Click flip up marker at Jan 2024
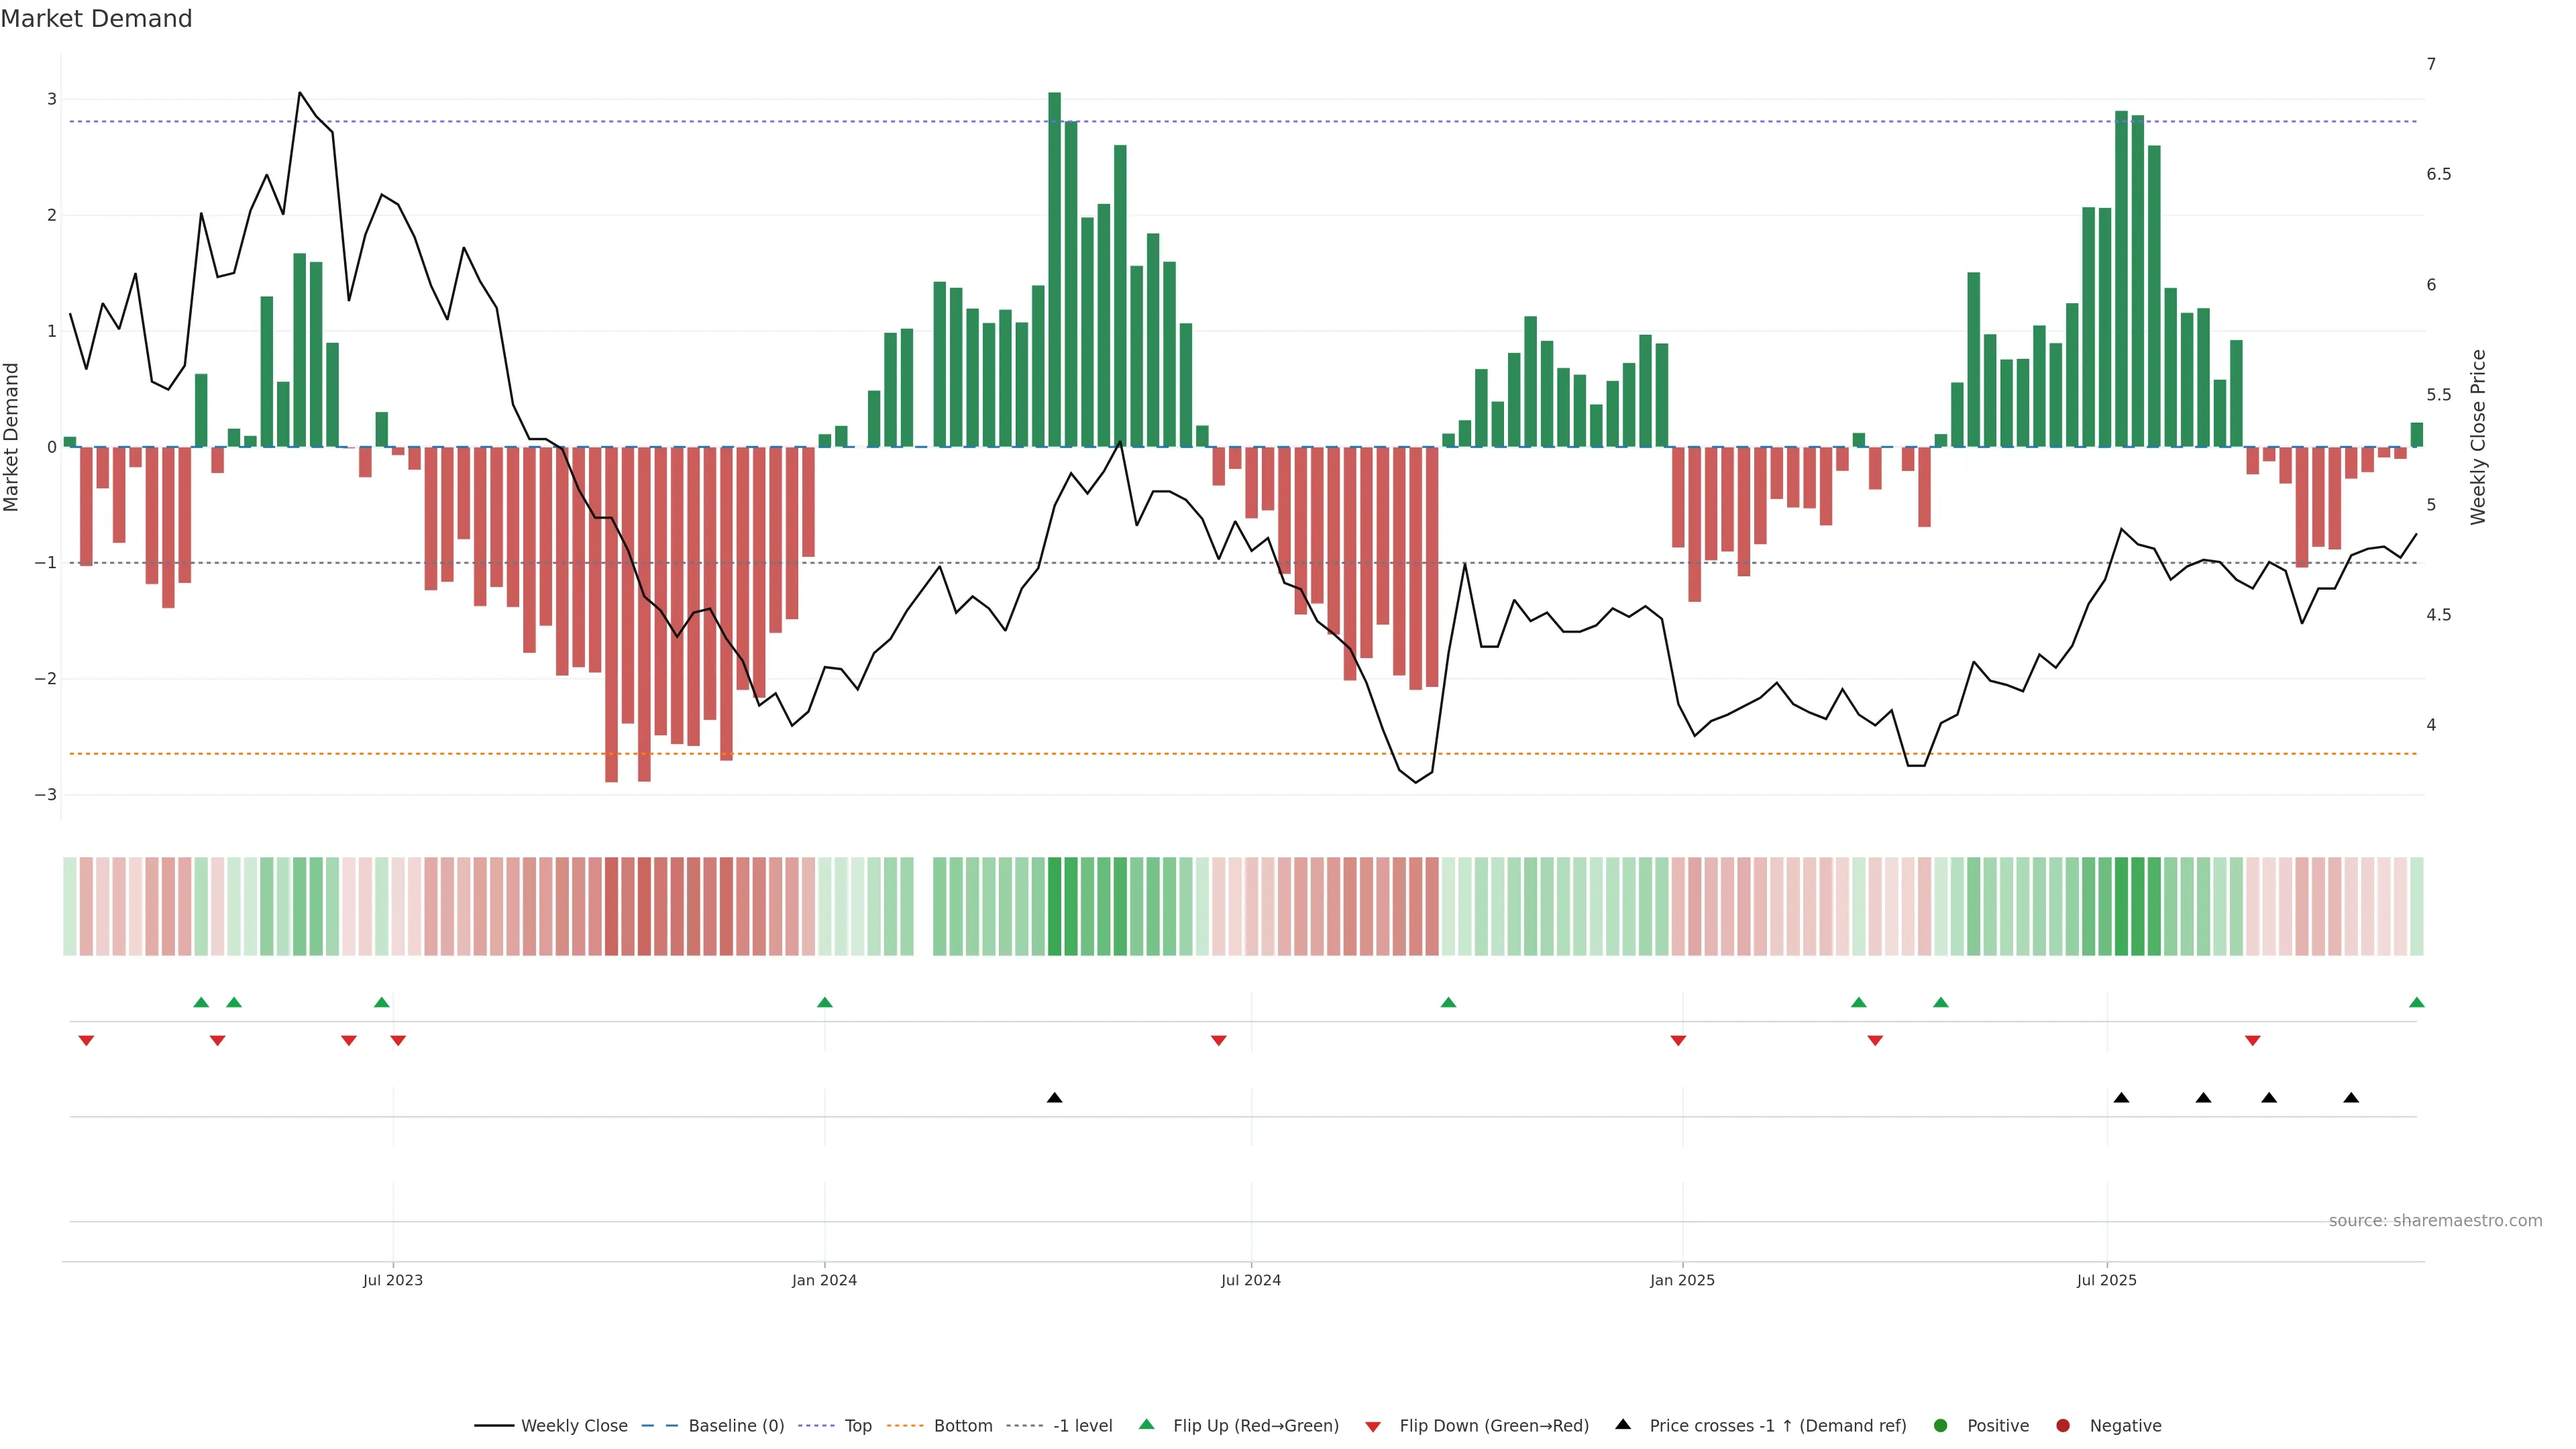 (824, 1002)
